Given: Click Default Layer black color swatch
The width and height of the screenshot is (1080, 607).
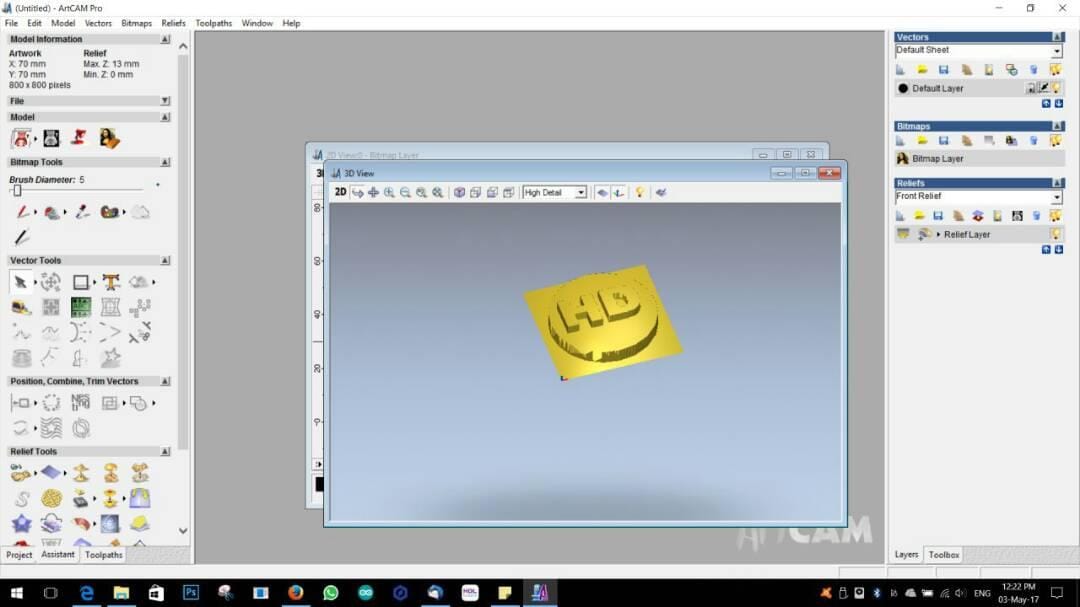Looking at the screenshot, I should (x=903, y=88).
